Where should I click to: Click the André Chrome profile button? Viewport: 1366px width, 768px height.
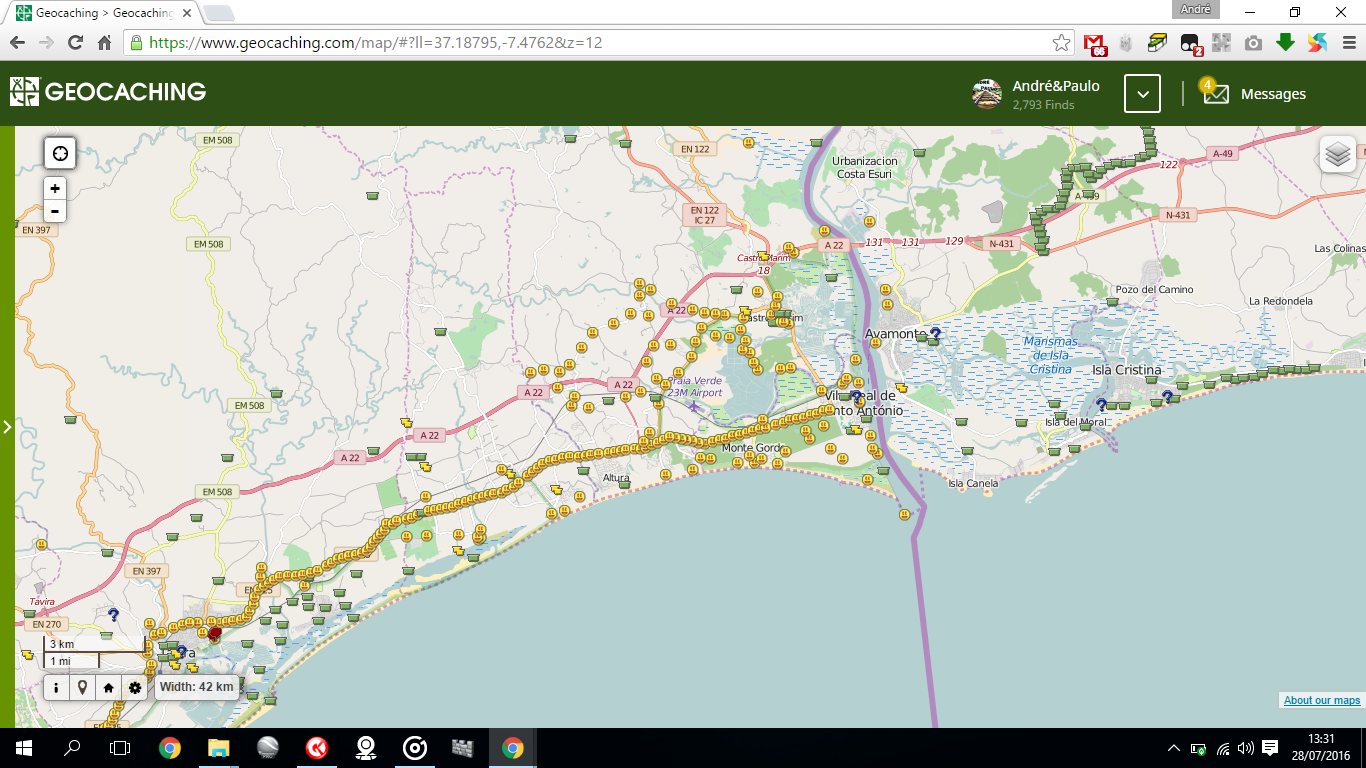[x=1195, y=10]
